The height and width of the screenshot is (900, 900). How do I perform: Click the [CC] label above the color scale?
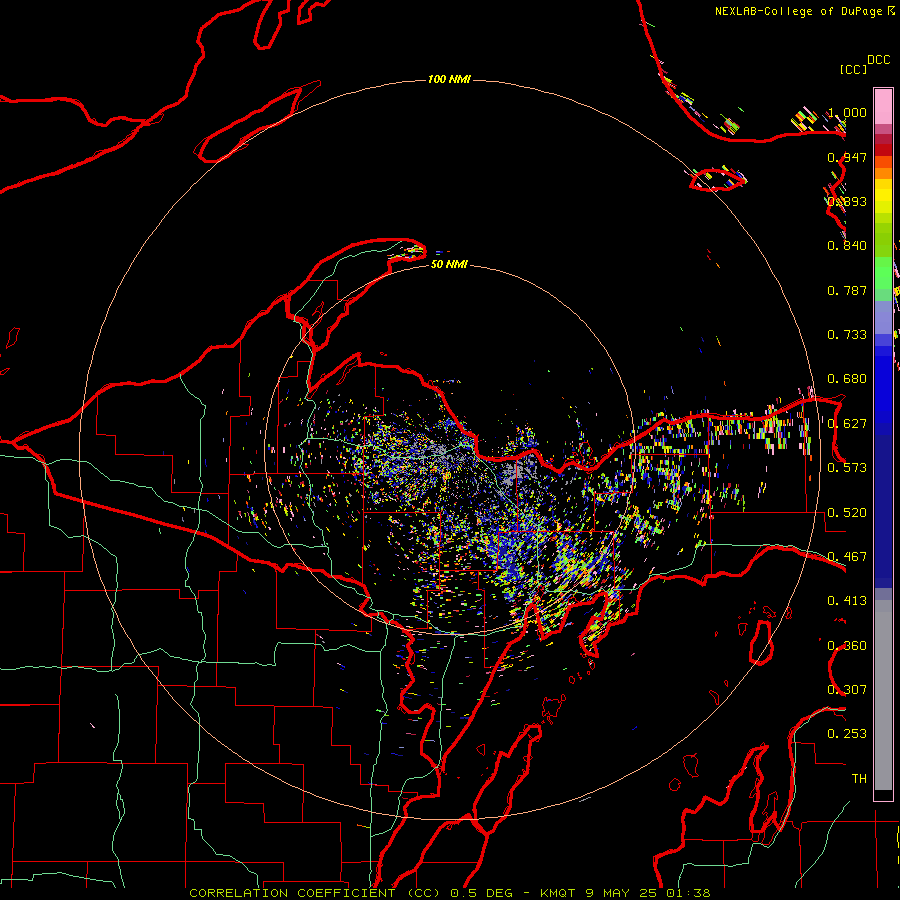(853, 69)
